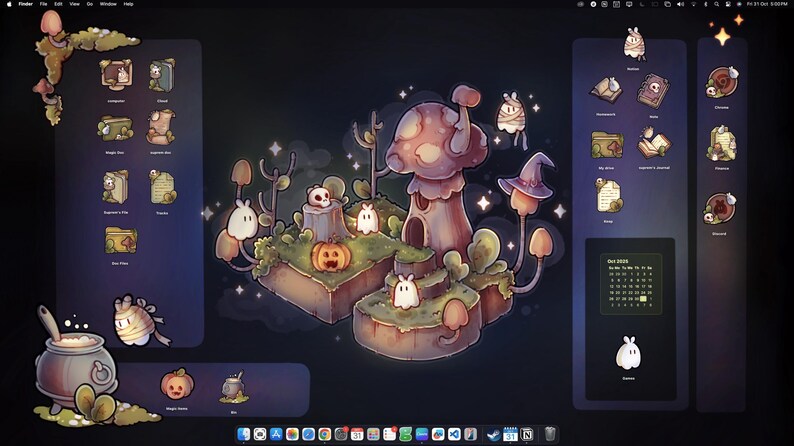Open the Edit menu
The width and height of the screenshot is (794, 446).
click(58, 4)
